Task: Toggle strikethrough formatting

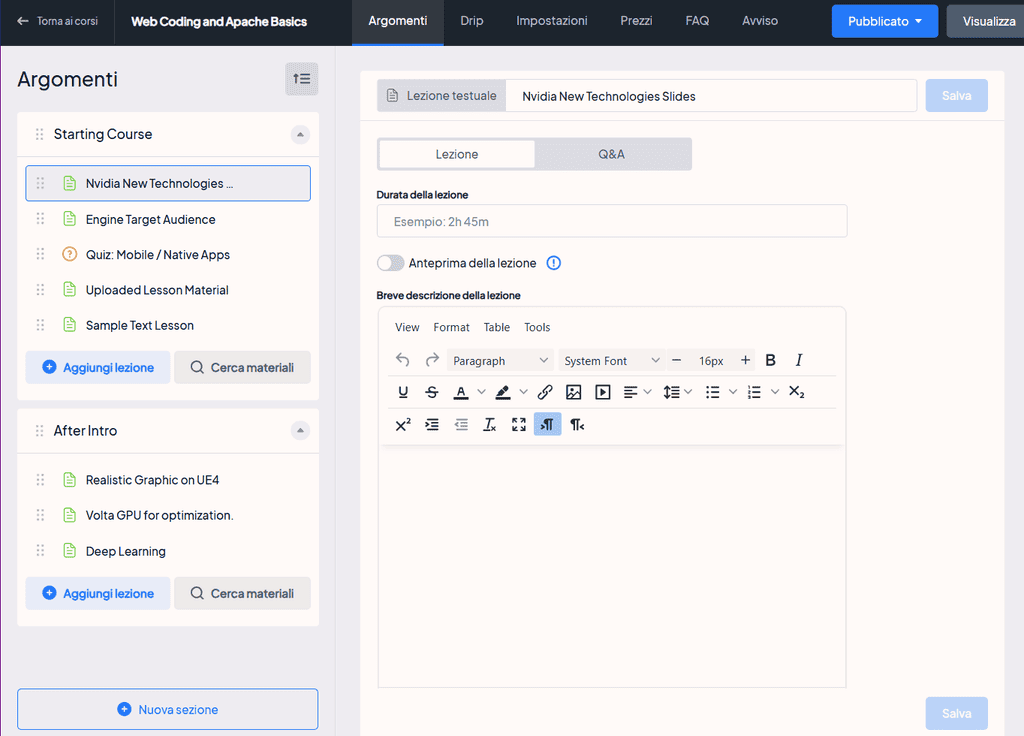Action: (x=432, y=392)
